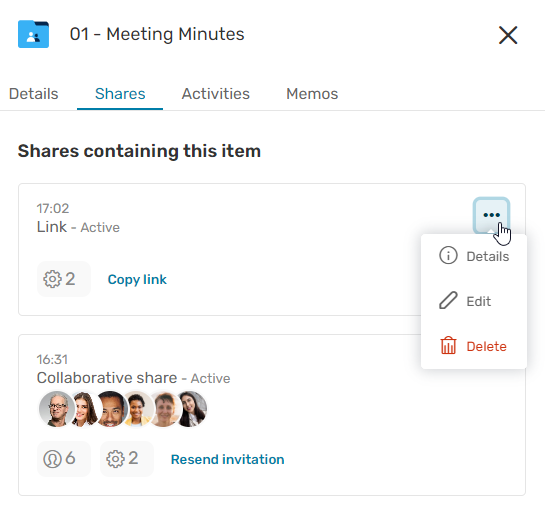Open settings badge showing 2 on Link share
Image resolution: width=545 pixels, height=511 pixels.
[x=64, y=279]
